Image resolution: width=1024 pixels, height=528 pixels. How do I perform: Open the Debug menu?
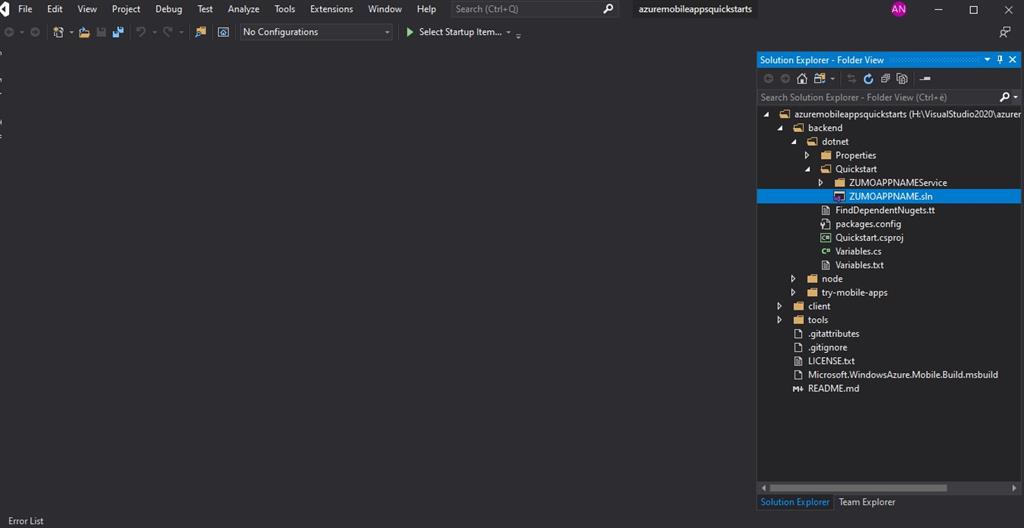point(168,9)
